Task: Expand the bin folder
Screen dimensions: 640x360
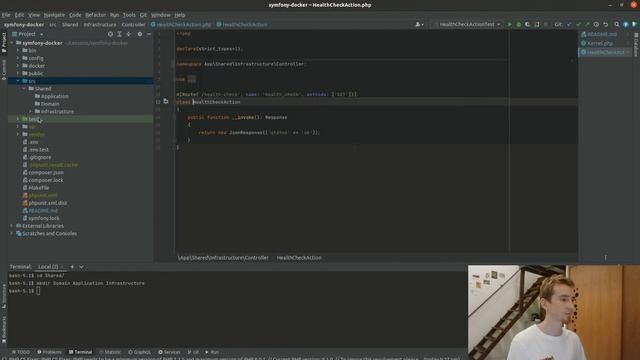Action: click(x=18, y=51)
